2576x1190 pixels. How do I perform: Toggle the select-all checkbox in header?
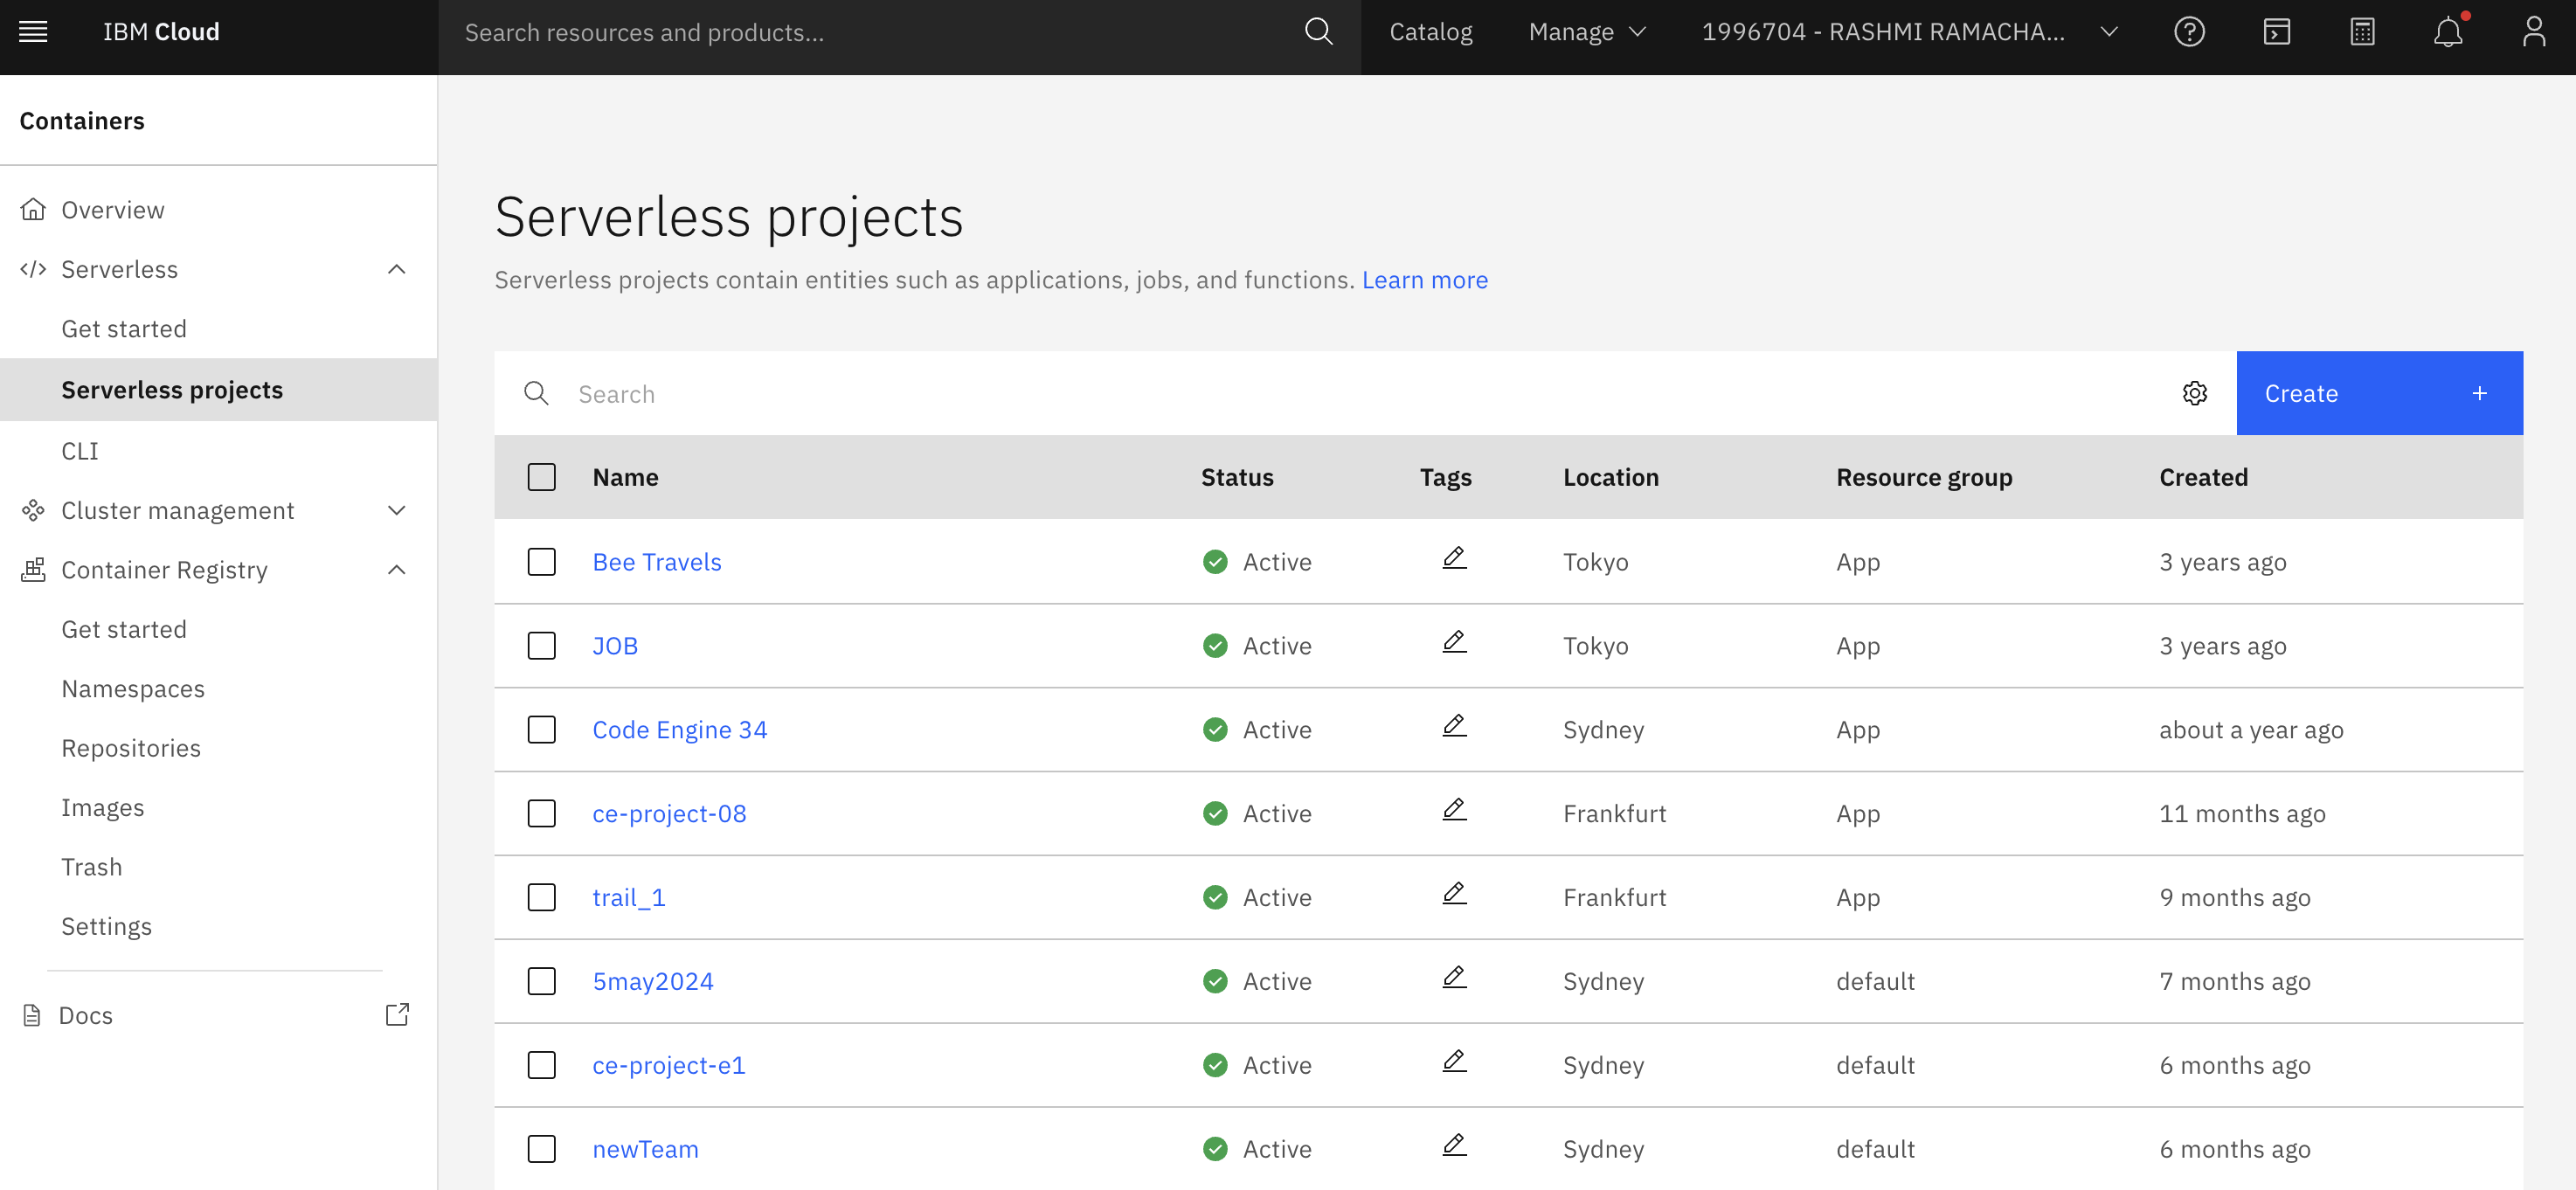[541, 477]
